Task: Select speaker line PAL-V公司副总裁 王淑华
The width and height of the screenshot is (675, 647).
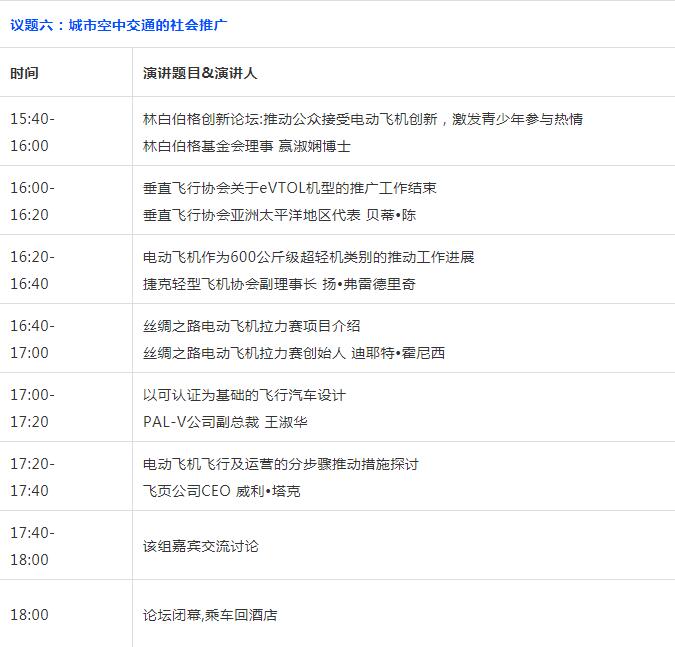Action: [225, 422]
